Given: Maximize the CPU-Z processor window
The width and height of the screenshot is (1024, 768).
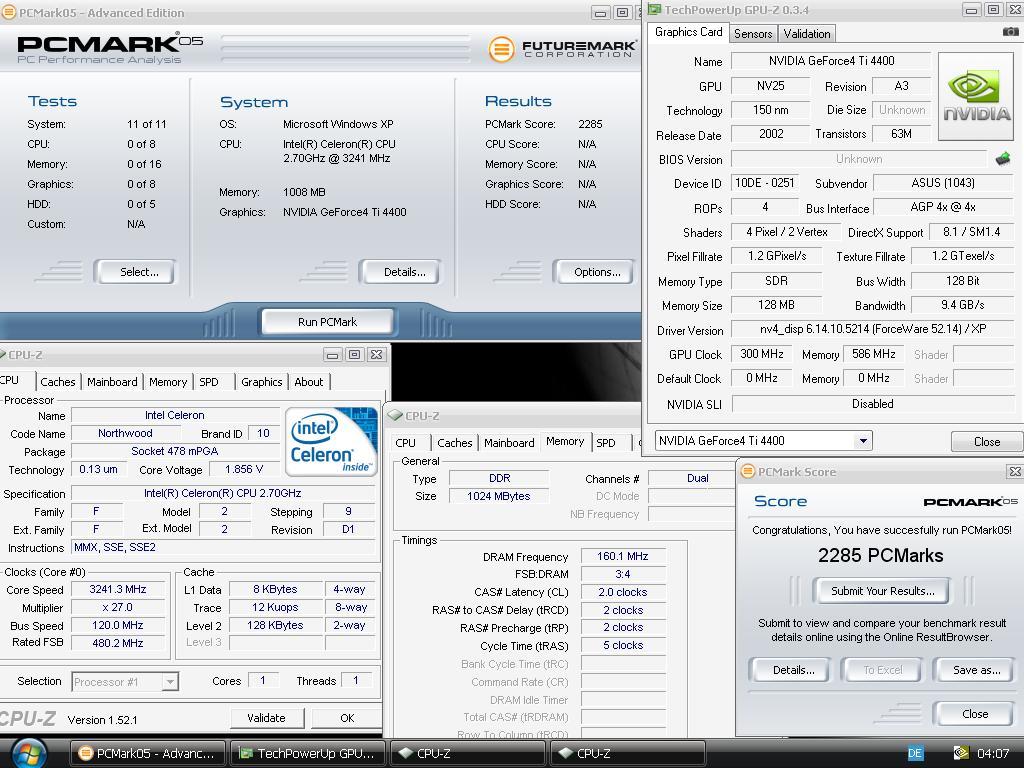Looking at the screenshot, I should point(355,355).
